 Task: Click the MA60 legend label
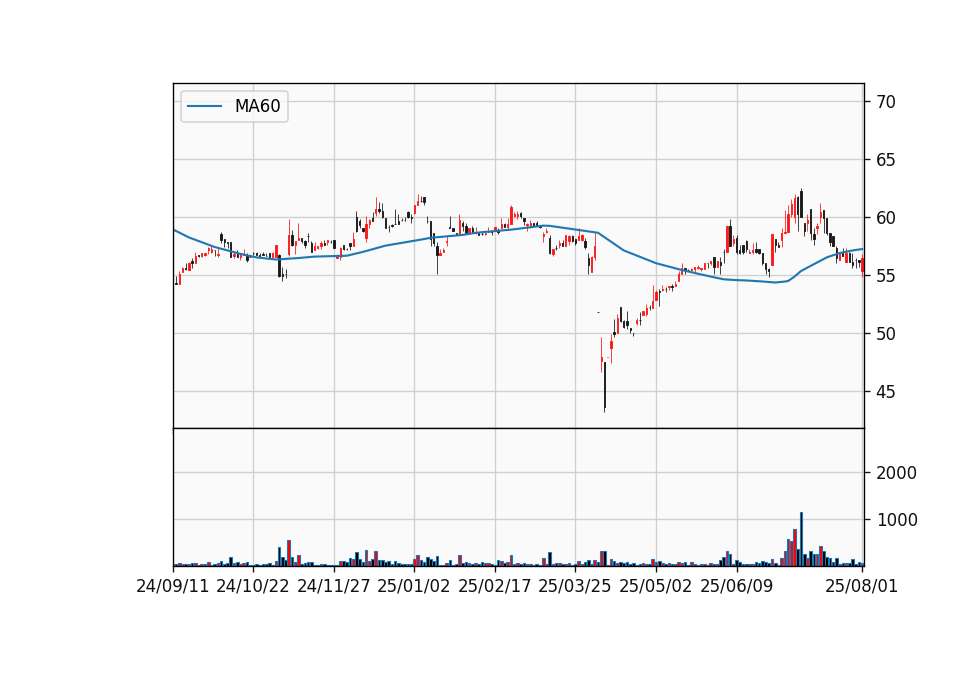pos(257,106)
